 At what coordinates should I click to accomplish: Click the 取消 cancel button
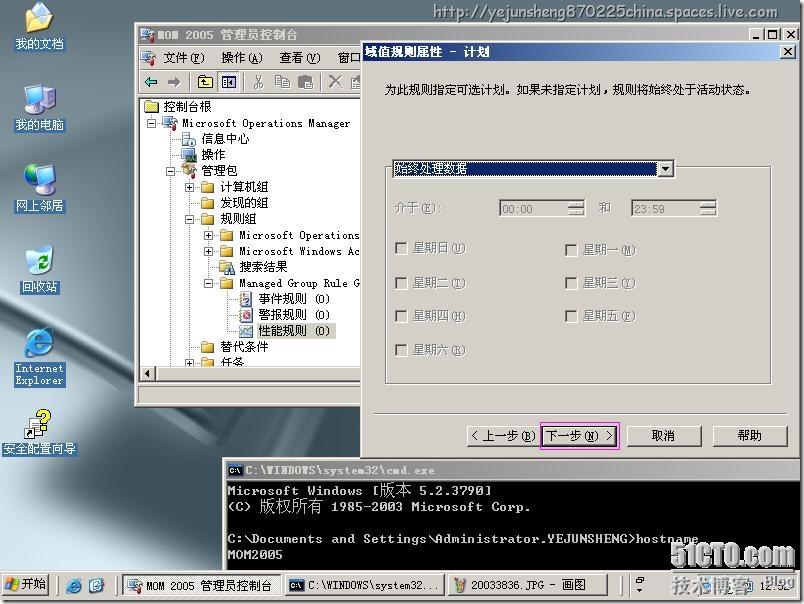click(664, 436)
